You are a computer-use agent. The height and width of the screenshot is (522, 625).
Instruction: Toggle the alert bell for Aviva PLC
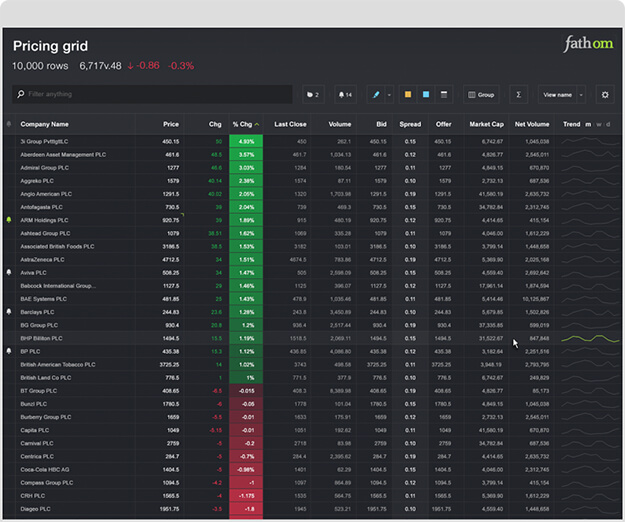pyautogui.click(x=10, y=272)
